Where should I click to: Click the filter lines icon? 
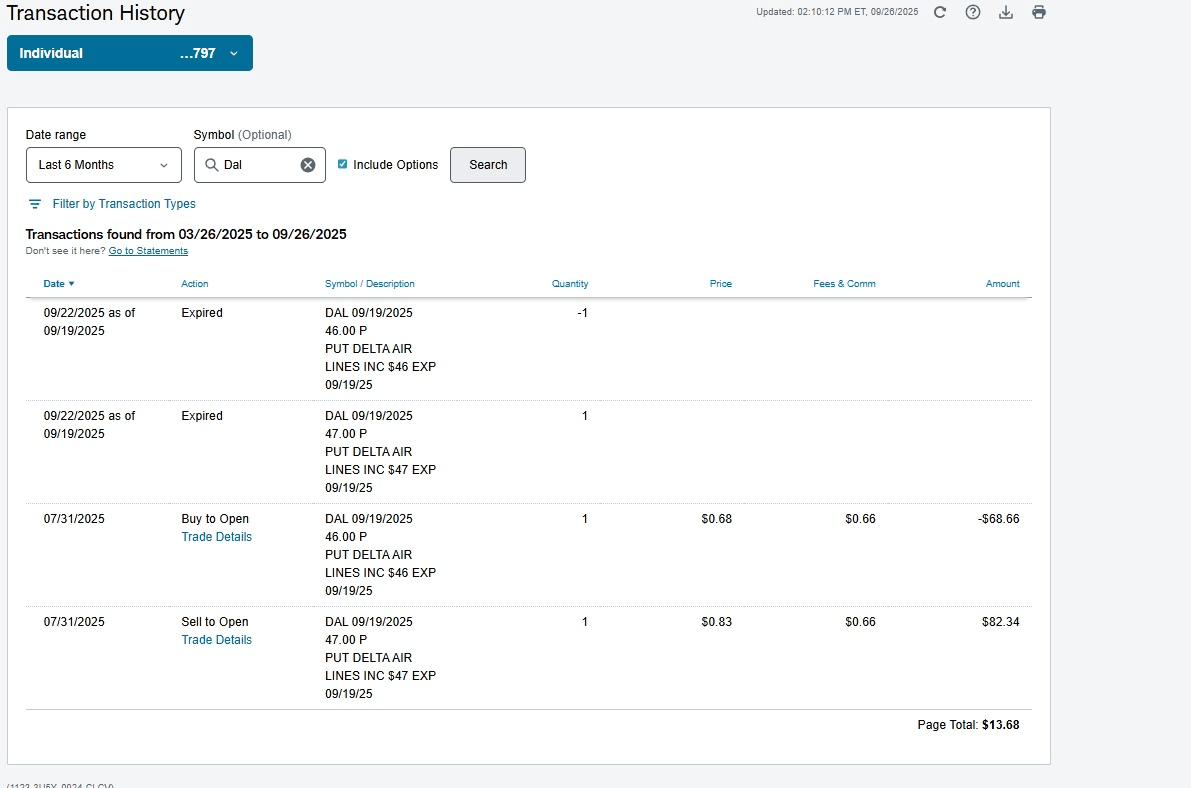point(35,204)
